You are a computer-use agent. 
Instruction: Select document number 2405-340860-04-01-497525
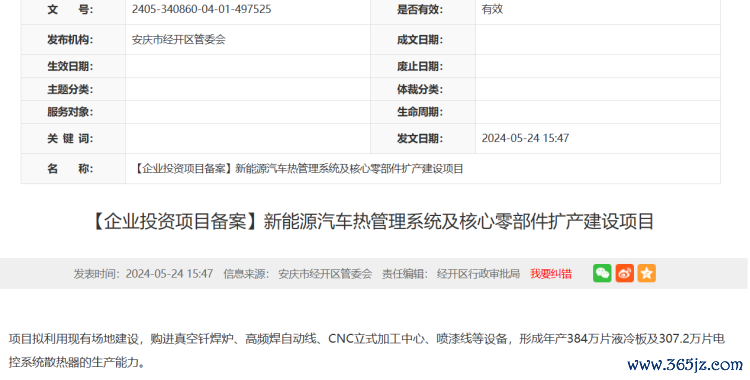click(201, 9)
